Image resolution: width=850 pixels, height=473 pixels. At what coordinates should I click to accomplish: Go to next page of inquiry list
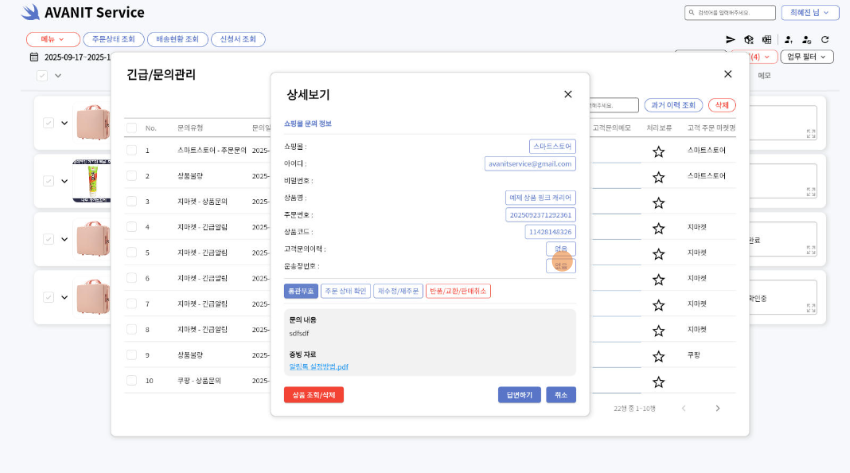[717, 408]
